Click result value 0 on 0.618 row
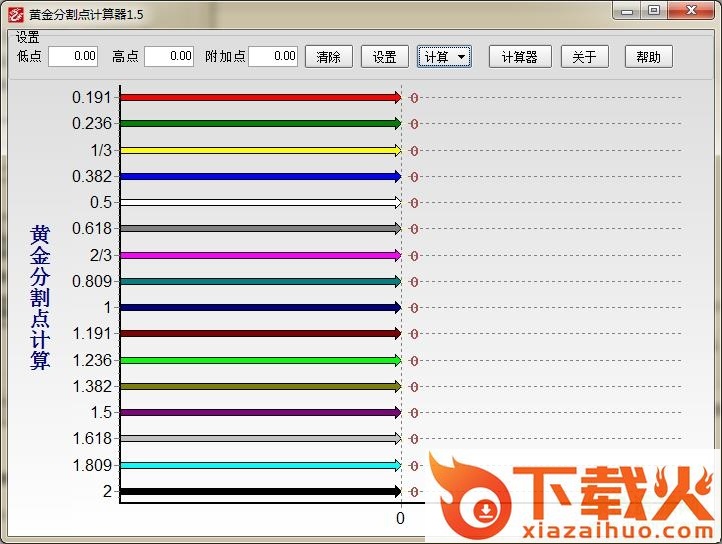 pos(414,229)
